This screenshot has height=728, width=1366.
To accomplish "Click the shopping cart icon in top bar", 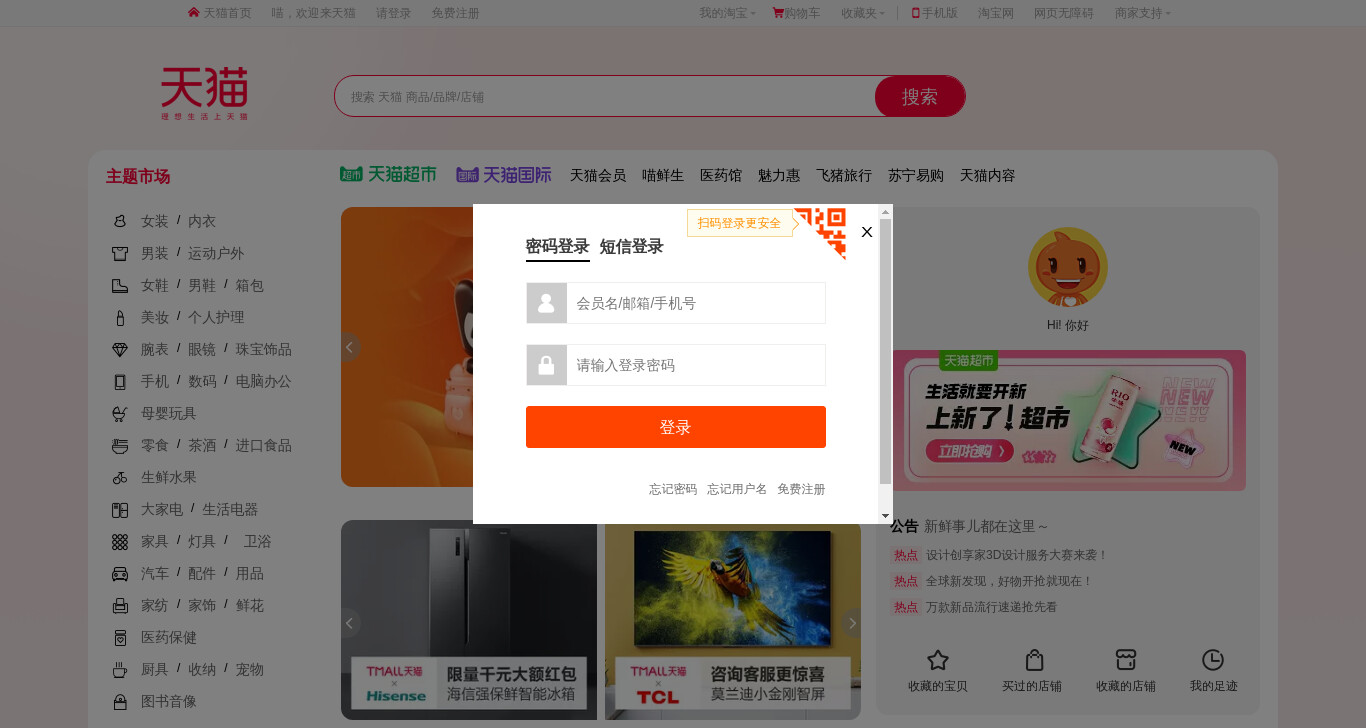I will coord(778,13).
